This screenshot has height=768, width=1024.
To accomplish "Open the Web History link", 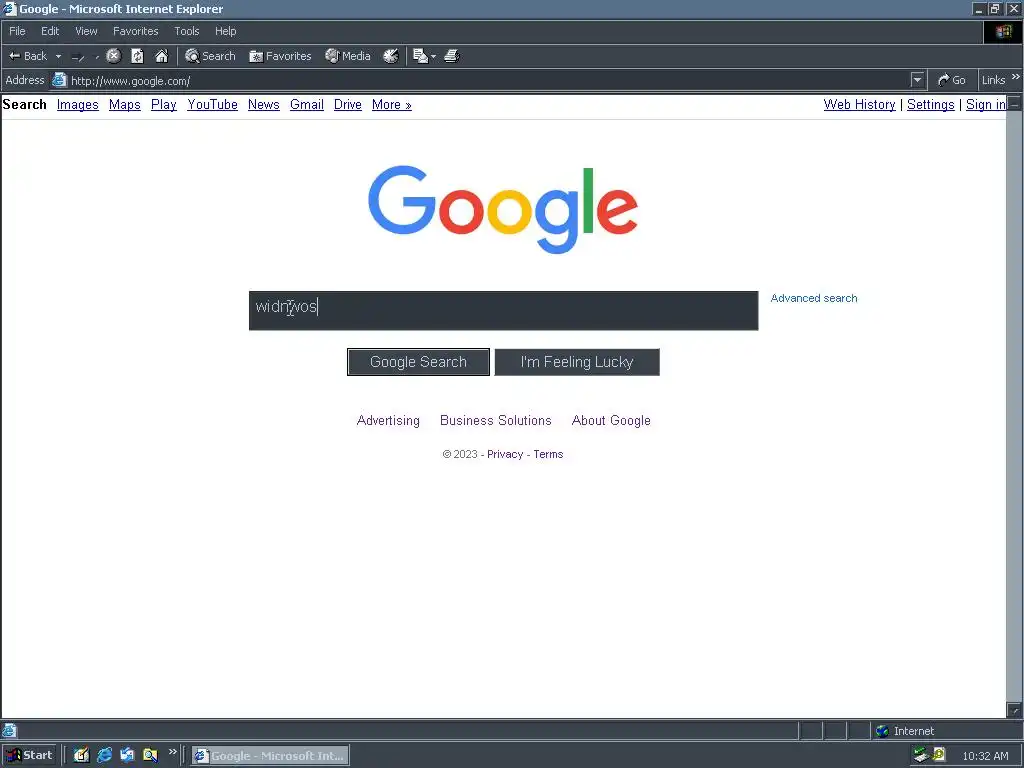I will 859,104.
